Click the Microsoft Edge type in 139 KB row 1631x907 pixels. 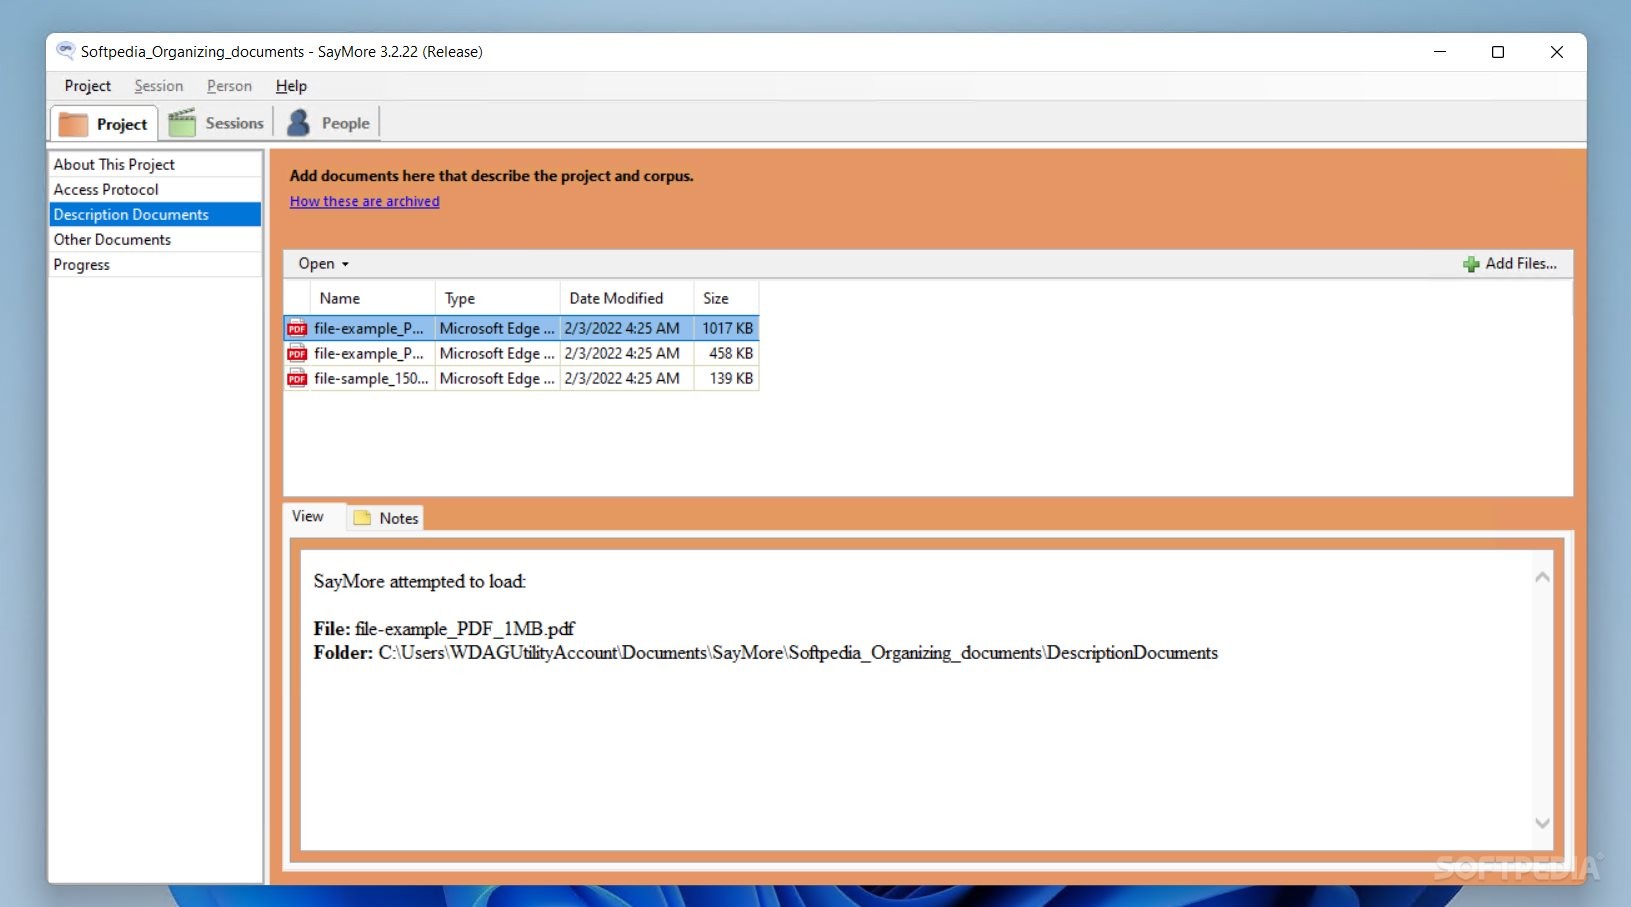click(x=497, y=378)
